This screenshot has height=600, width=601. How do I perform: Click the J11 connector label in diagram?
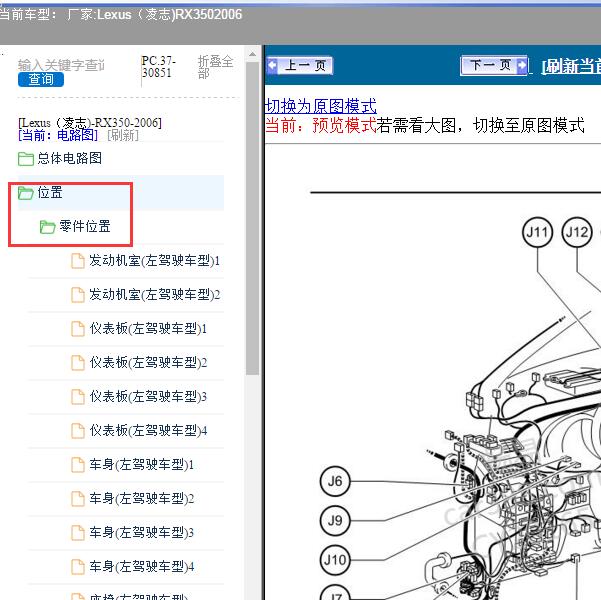[x=537, y=232]
